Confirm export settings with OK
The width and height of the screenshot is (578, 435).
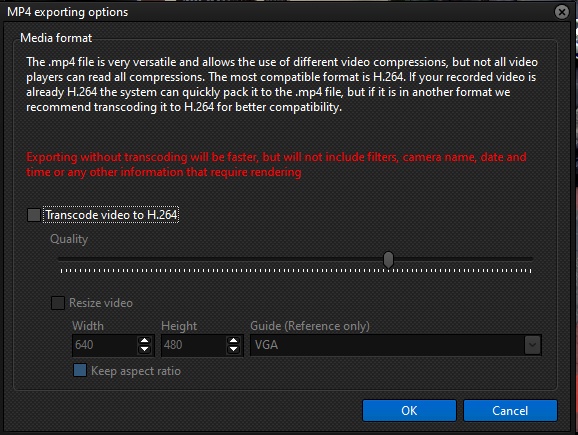click(x=409, y=410)
